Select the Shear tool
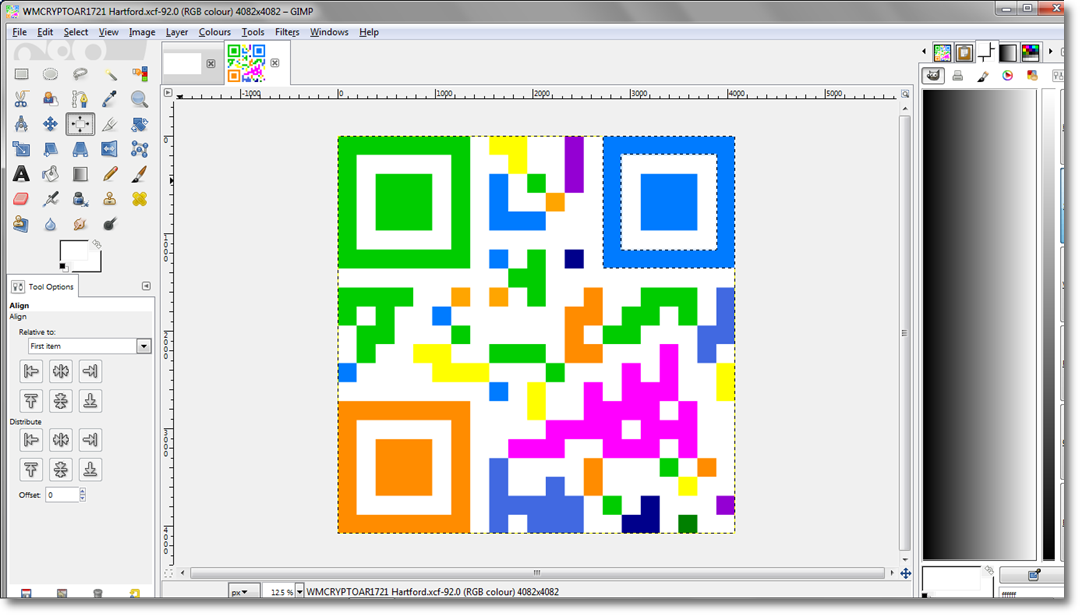Screen dimensions: 1080x615 coord(50,149)
